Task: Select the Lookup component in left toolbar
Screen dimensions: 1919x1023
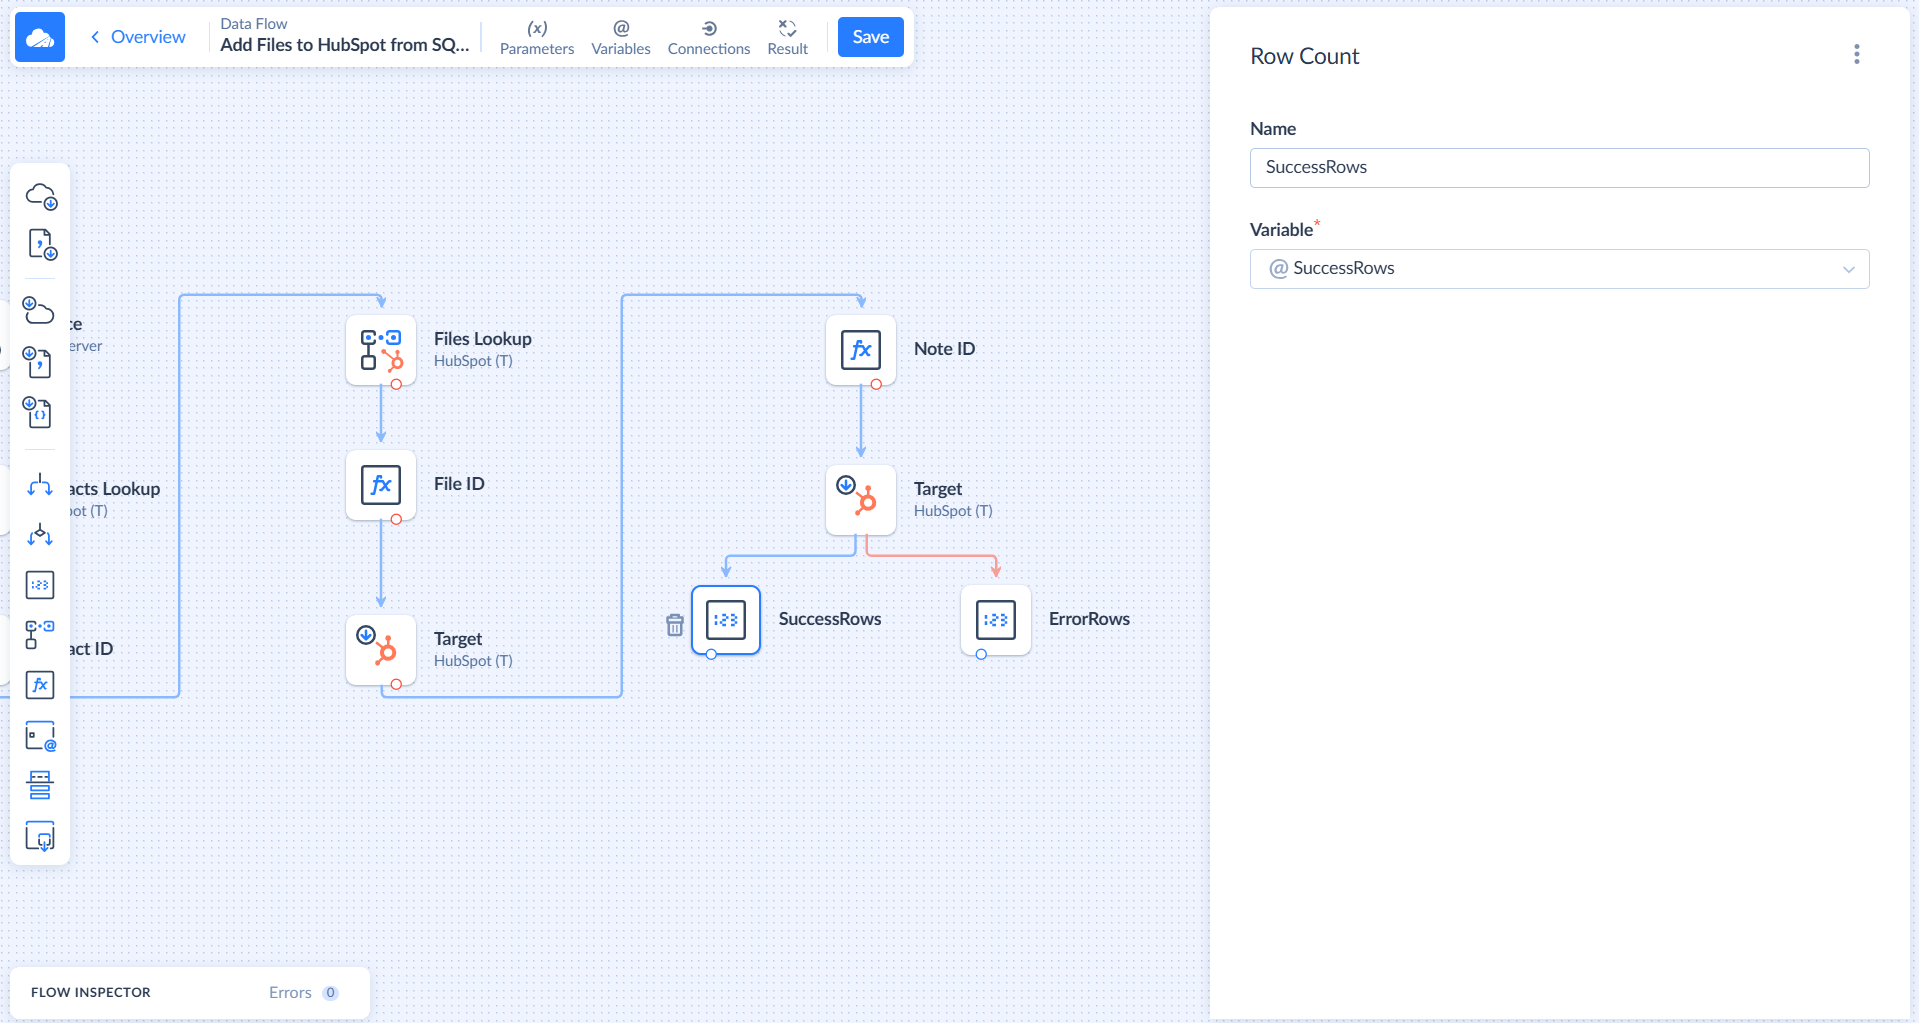Action: (x=40, y=634)
